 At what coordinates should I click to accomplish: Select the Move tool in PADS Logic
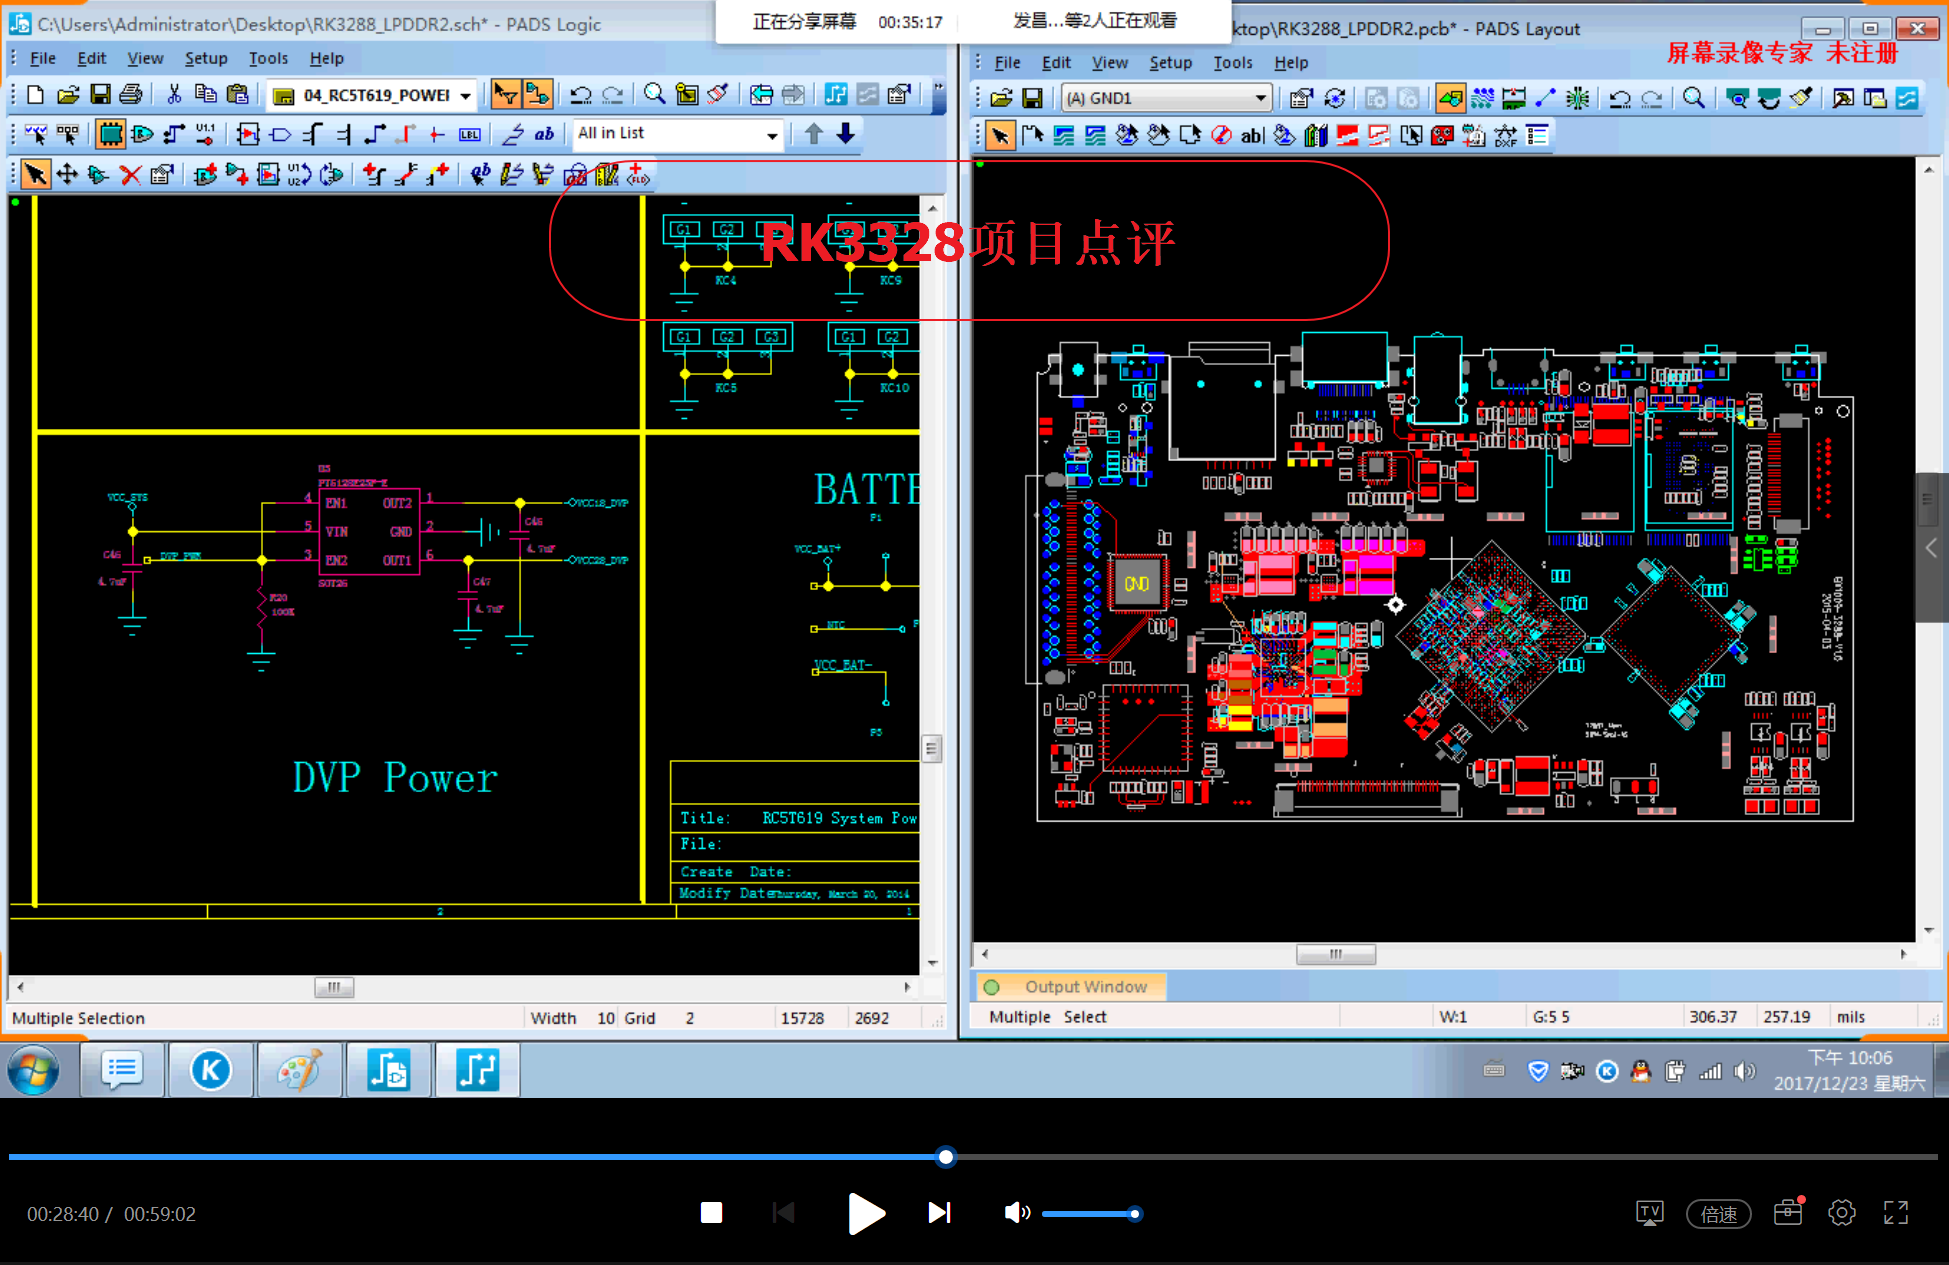click(x=67, y=175)
